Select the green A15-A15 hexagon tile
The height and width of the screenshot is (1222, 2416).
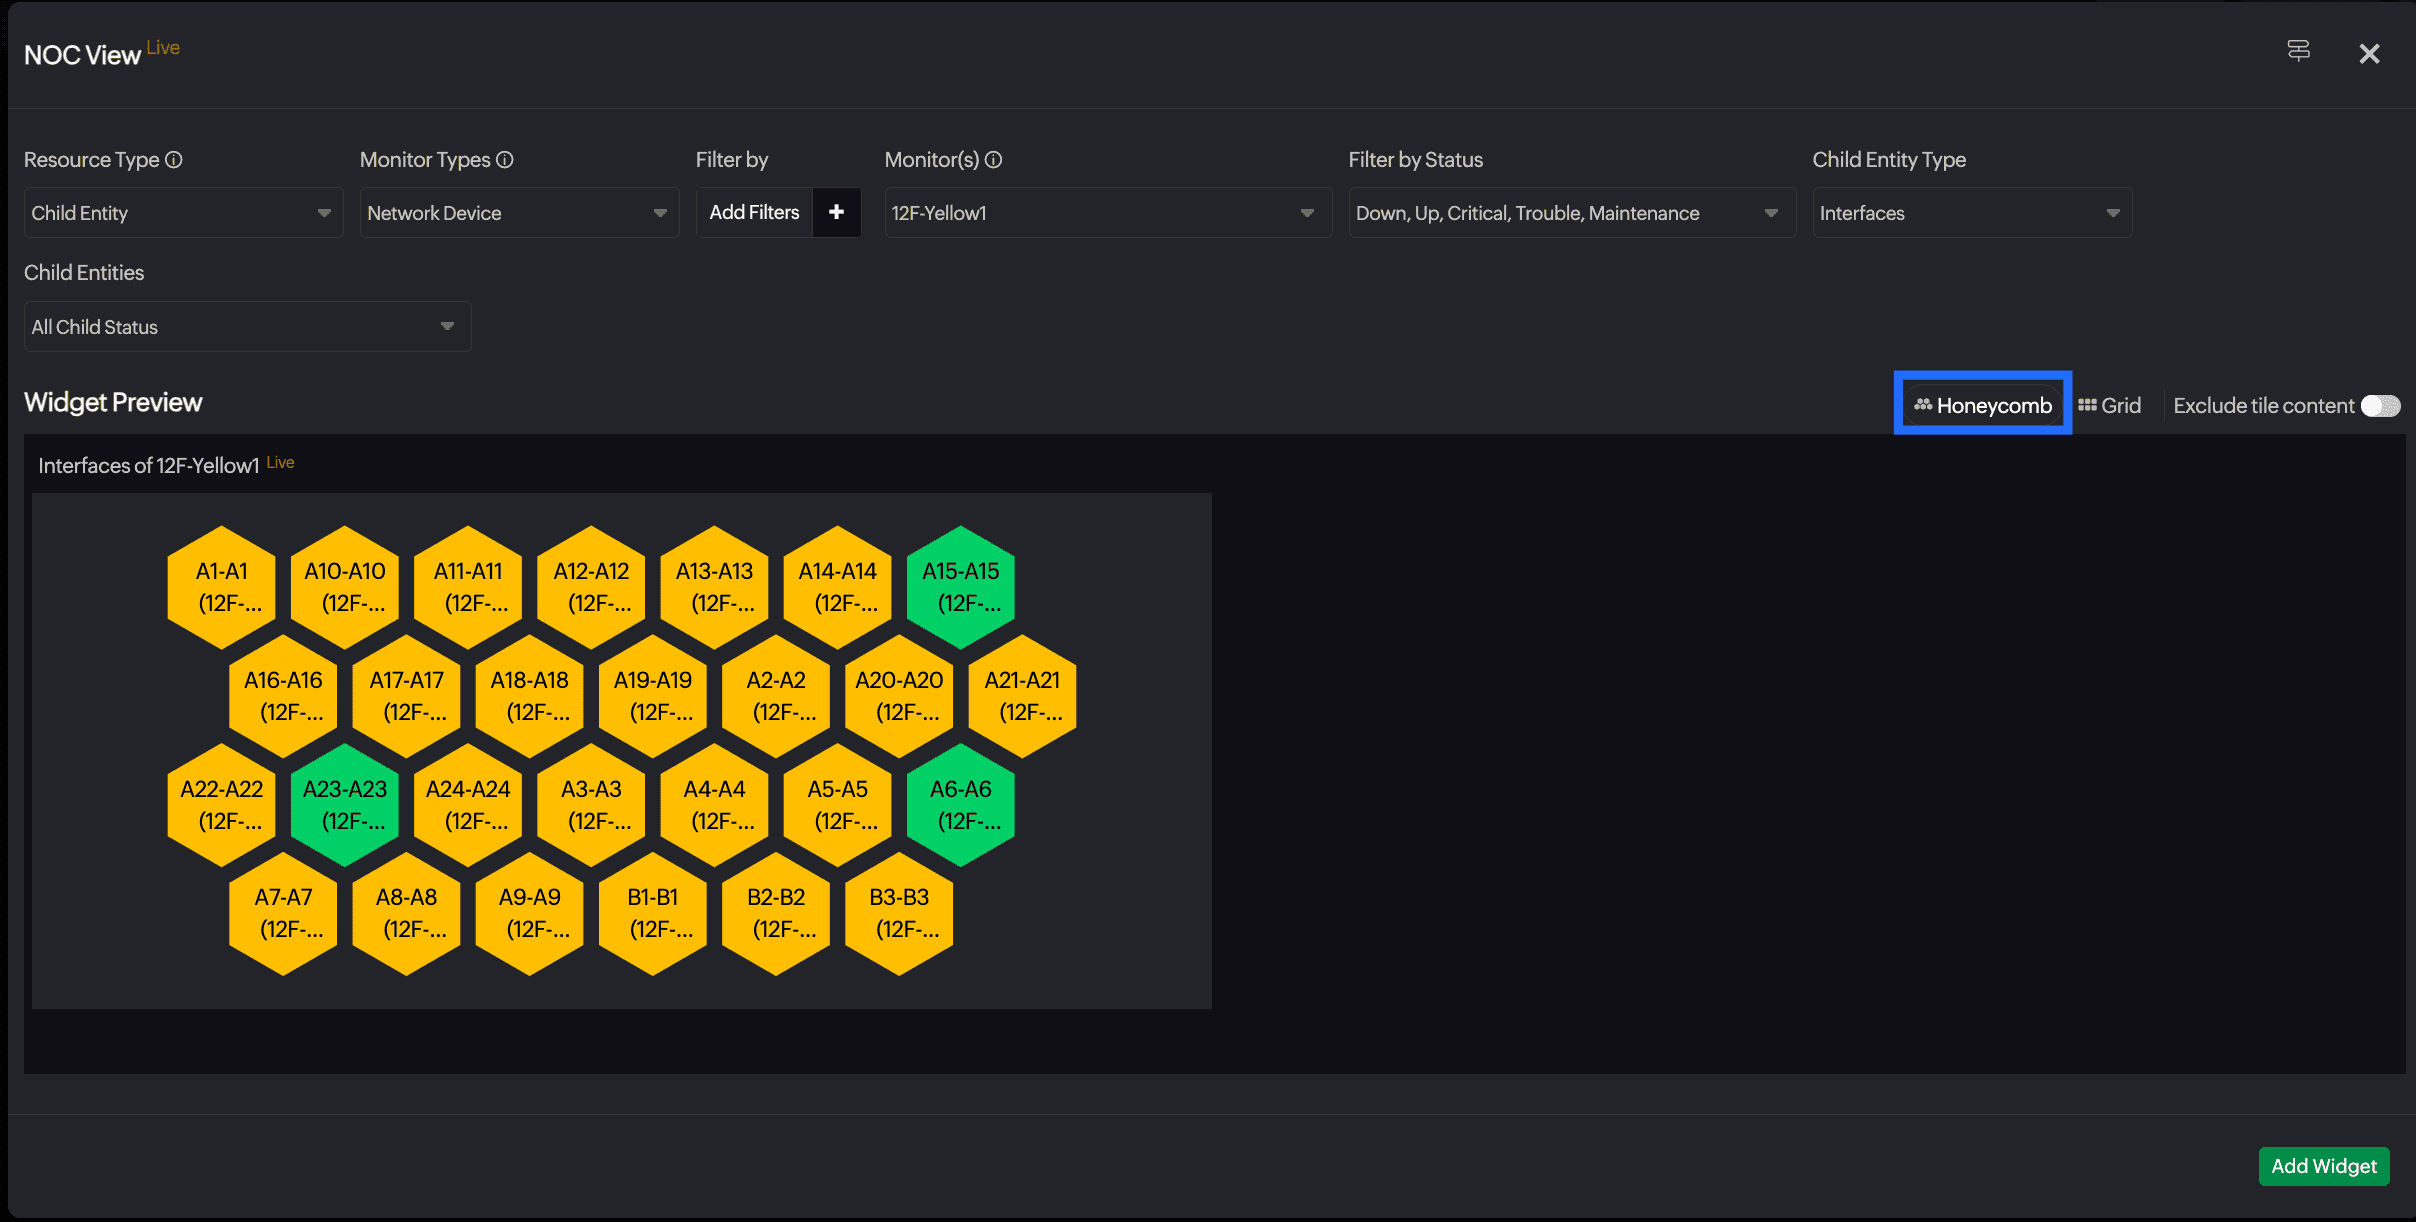960,587
